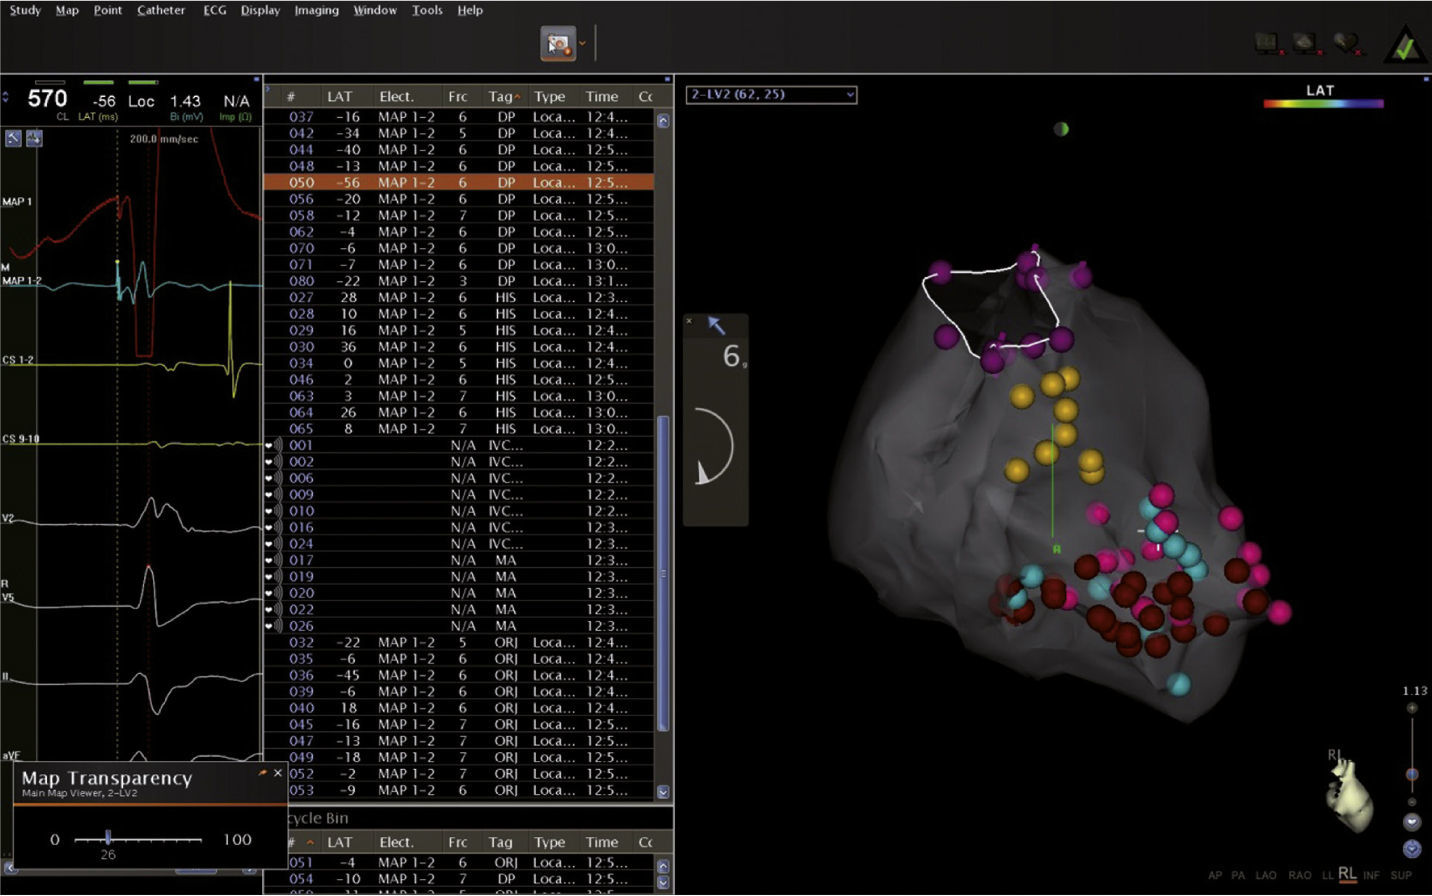The height and width of the screenshot is (896, 1432).
Task: Click the broken heart status icon
Action: click(1346, 43)
